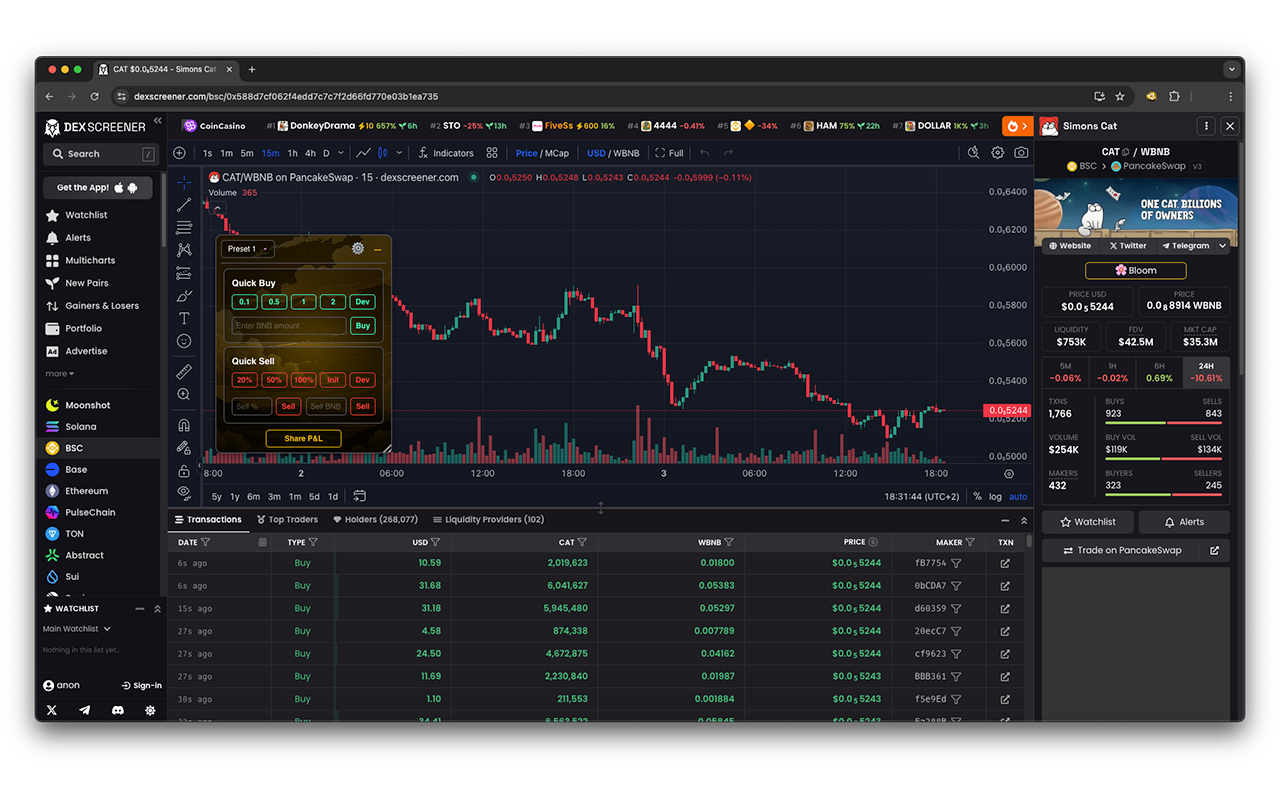
Task: Open the time interval dropdown arrow
Action: pyautogui.click(x=341, y=153)
